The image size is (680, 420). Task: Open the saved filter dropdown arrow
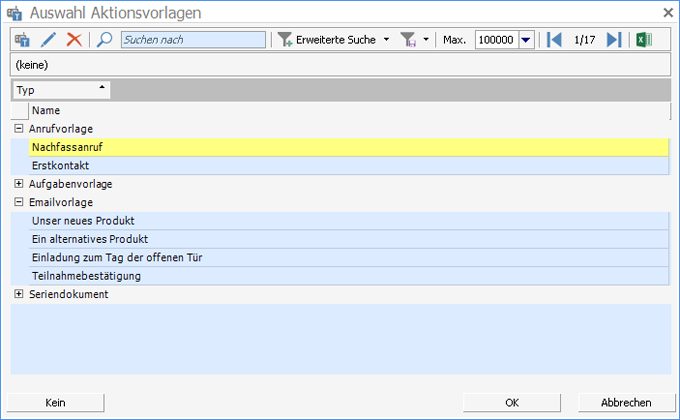click(x=426, y=40)
